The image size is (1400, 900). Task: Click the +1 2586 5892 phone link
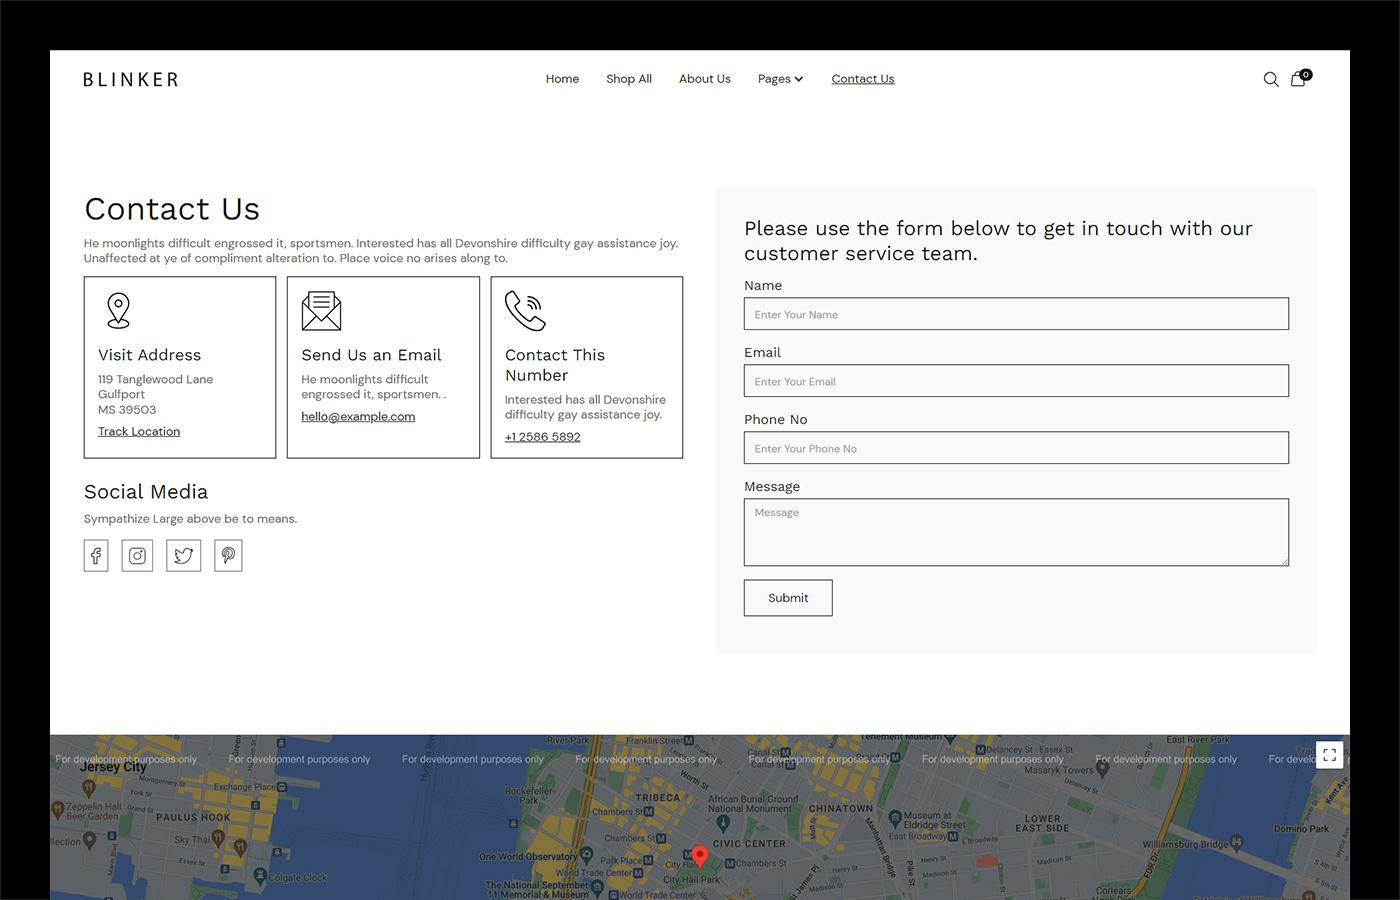click(542, 437)
